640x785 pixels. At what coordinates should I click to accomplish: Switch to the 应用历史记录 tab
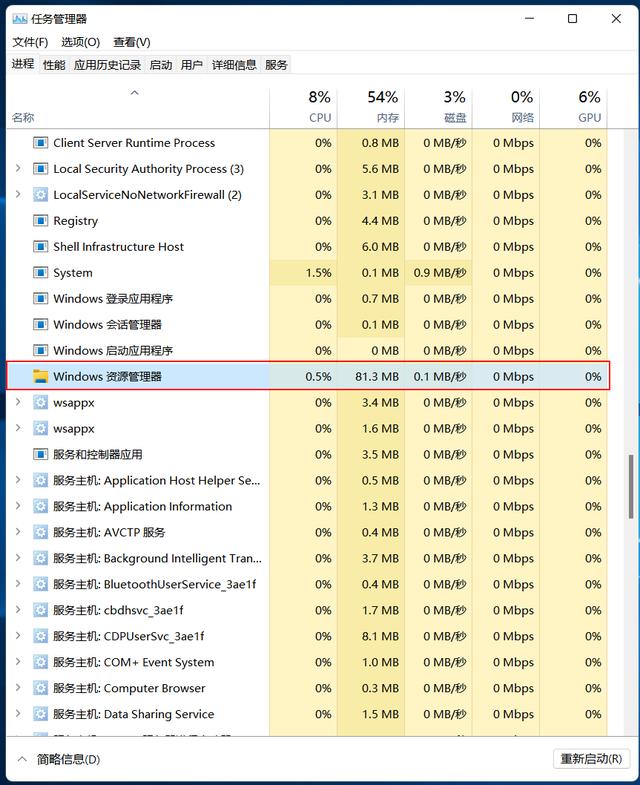pos(107,65)
